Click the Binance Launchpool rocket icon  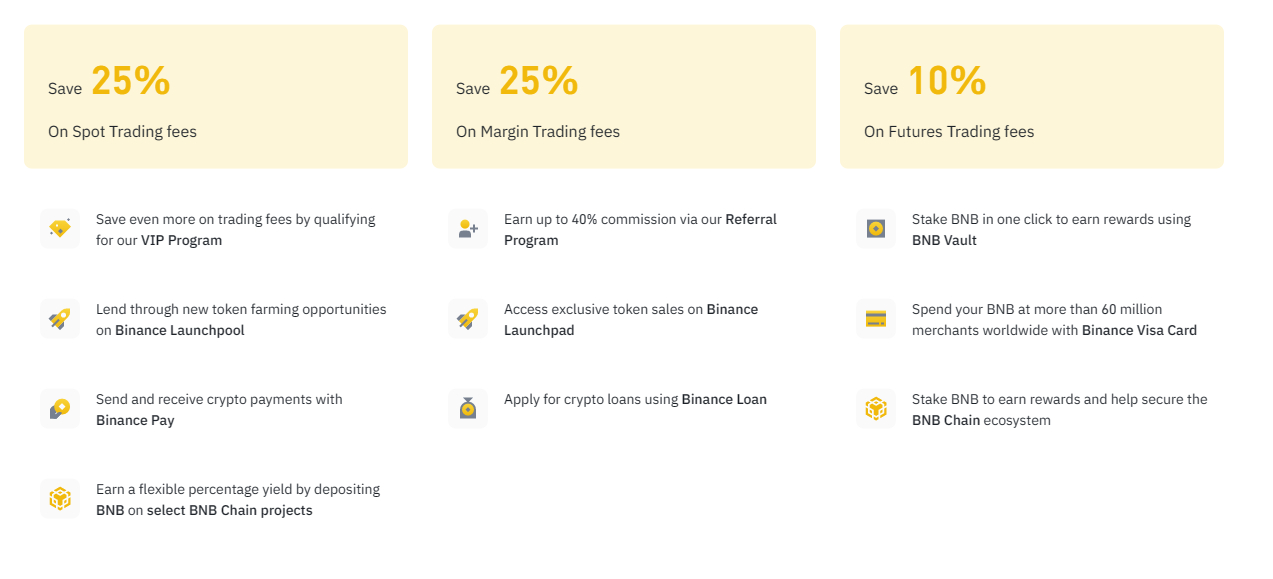tap(60, 319)
